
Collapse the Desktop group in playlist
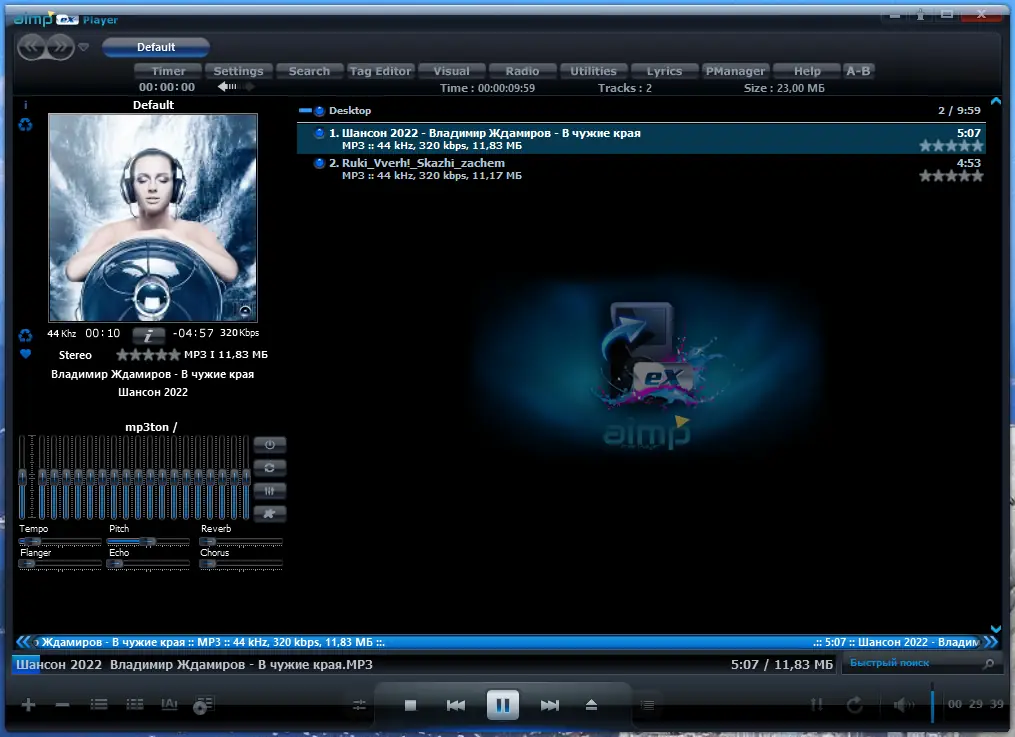pos(305,111)
